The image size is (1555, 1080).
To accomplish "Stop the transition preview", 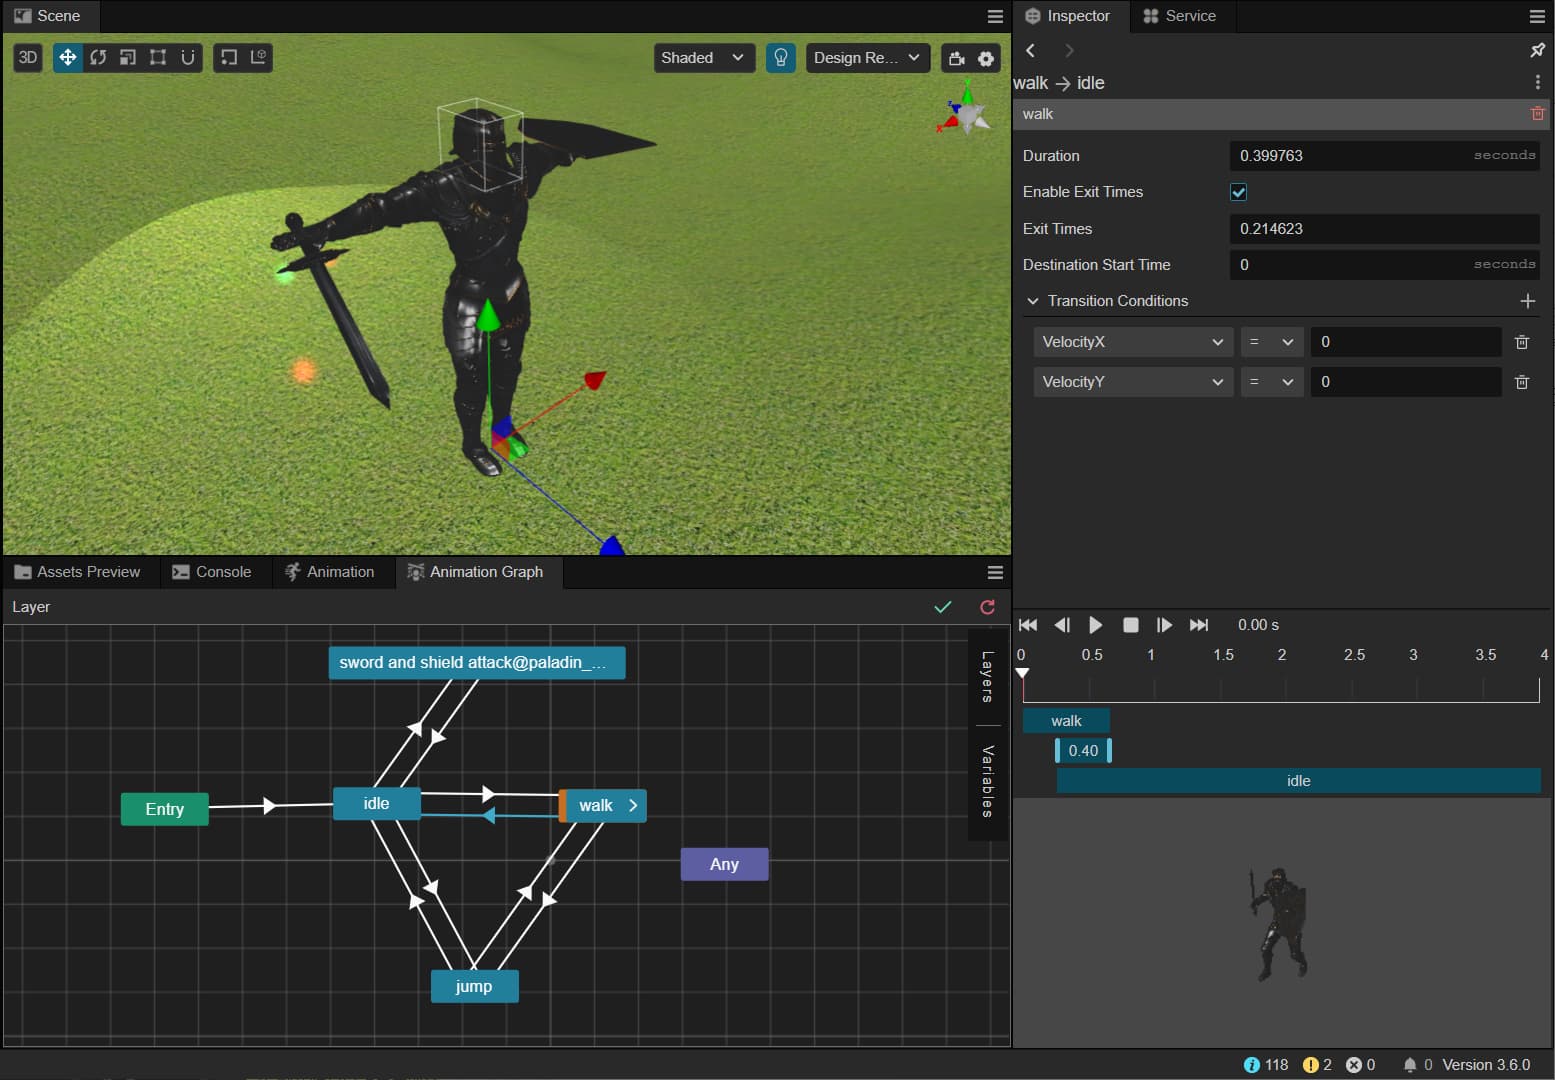I will pyautogui.click(x=1131, y=625).
